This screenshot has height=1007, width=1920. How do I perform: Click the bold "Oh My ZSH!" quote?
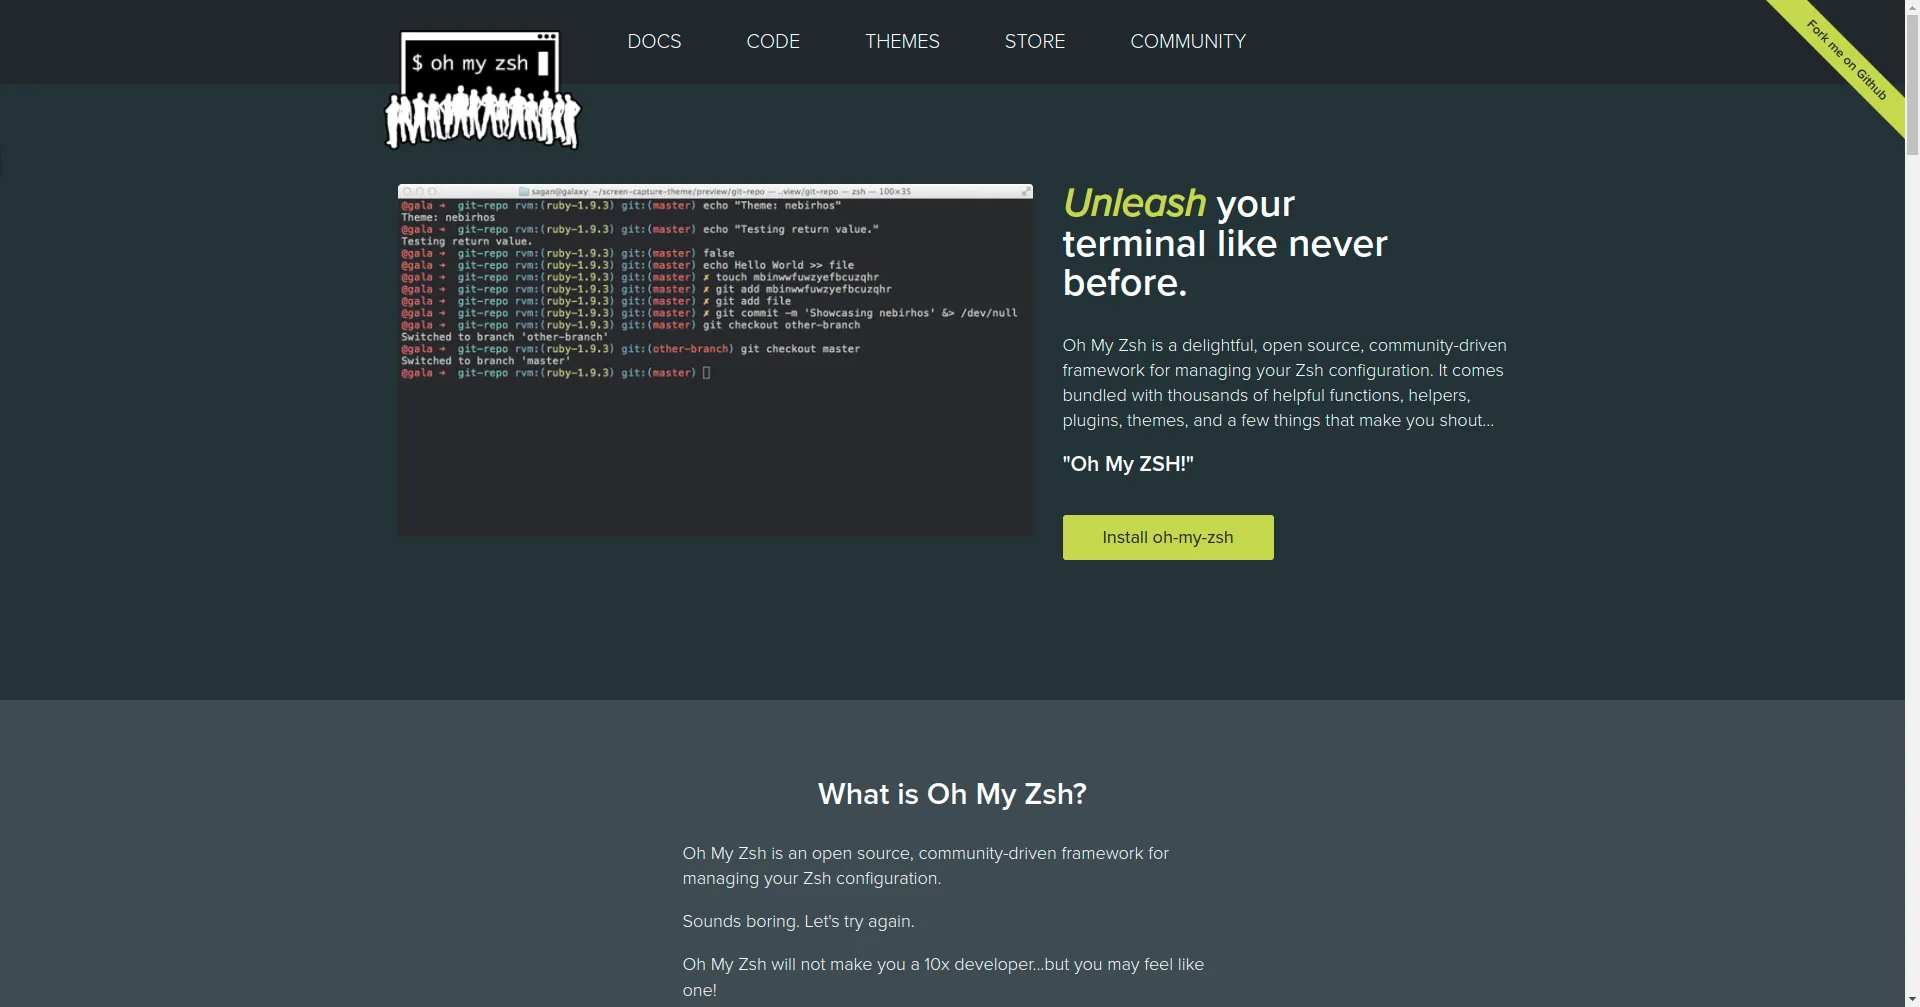pos(1127,464)
